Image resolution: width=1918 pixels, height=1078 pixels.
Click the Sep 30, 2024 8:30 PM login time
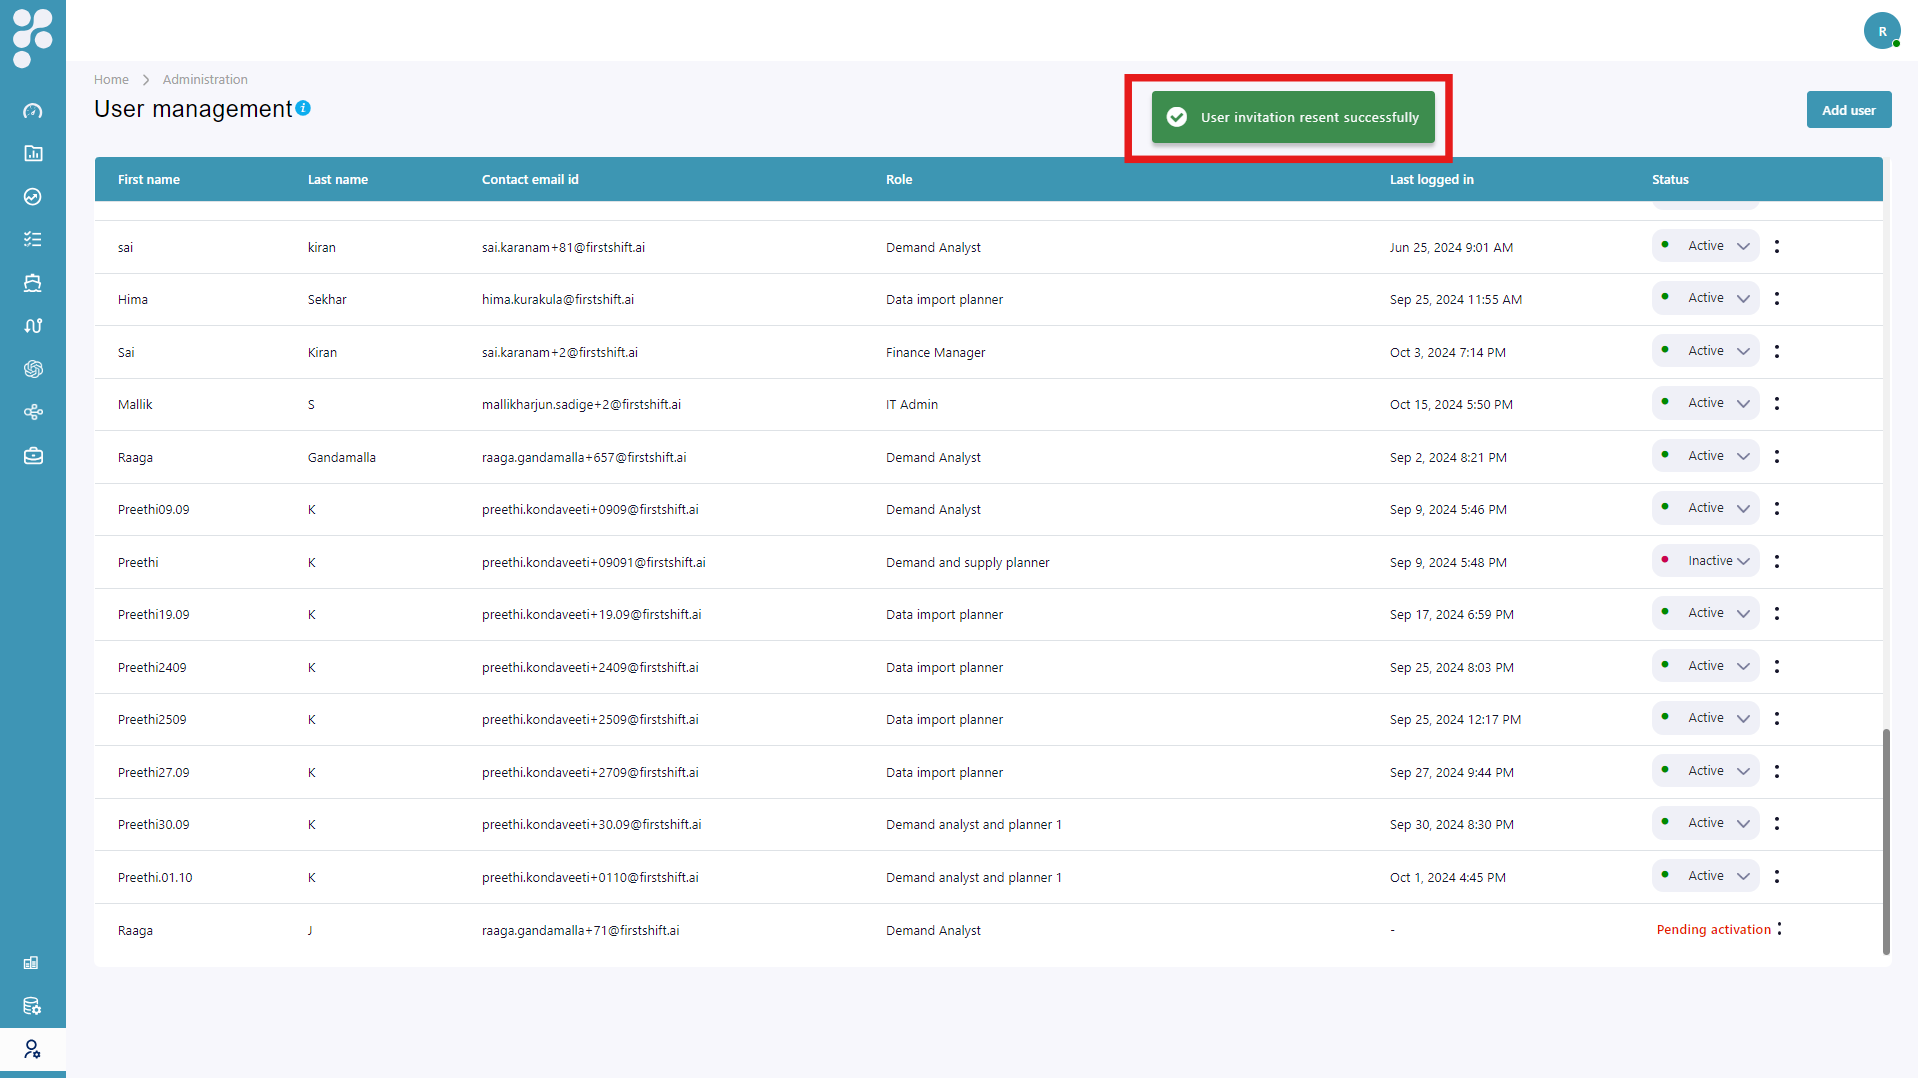pos(1451,825)
